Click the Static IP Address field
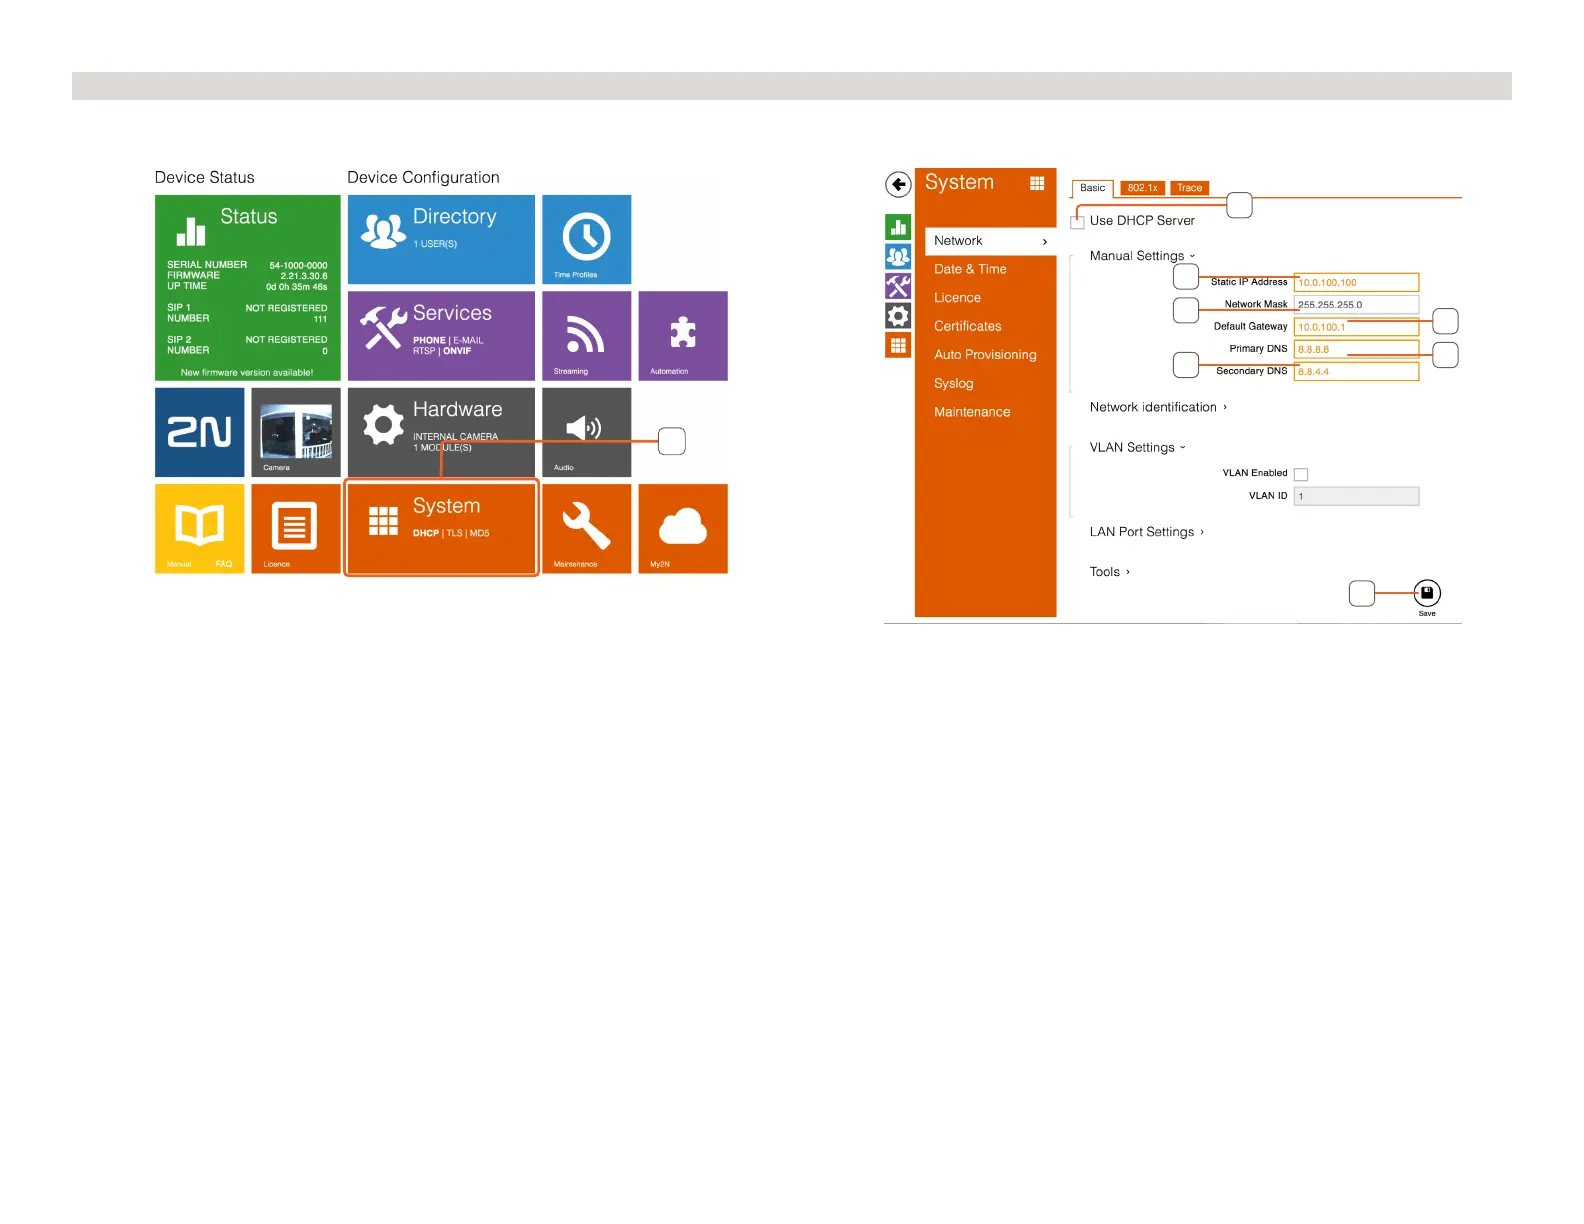 coord(1356,283)
